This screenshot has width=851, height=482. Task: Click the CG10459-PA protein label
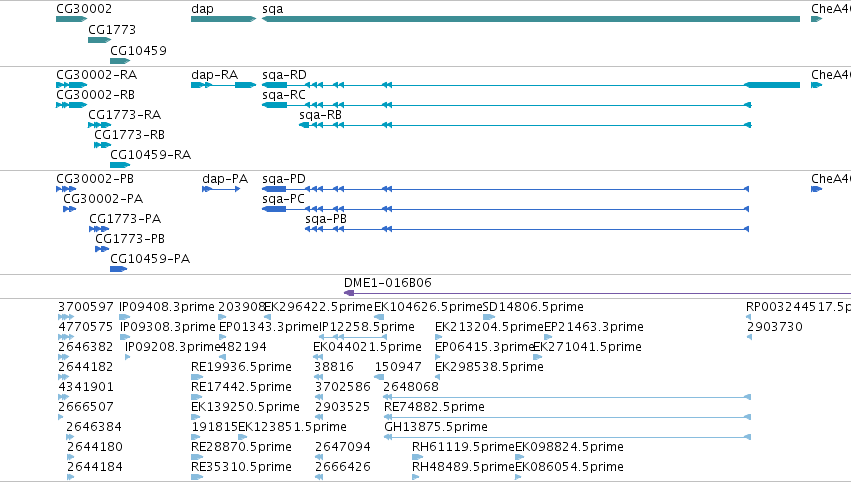coord(150,258)
